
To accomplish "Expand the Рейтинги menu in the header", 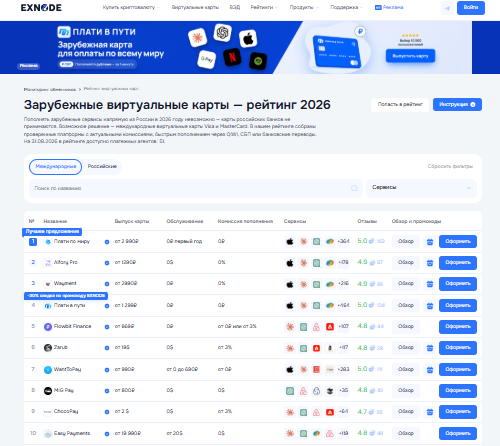I will [x=264, y=7].
